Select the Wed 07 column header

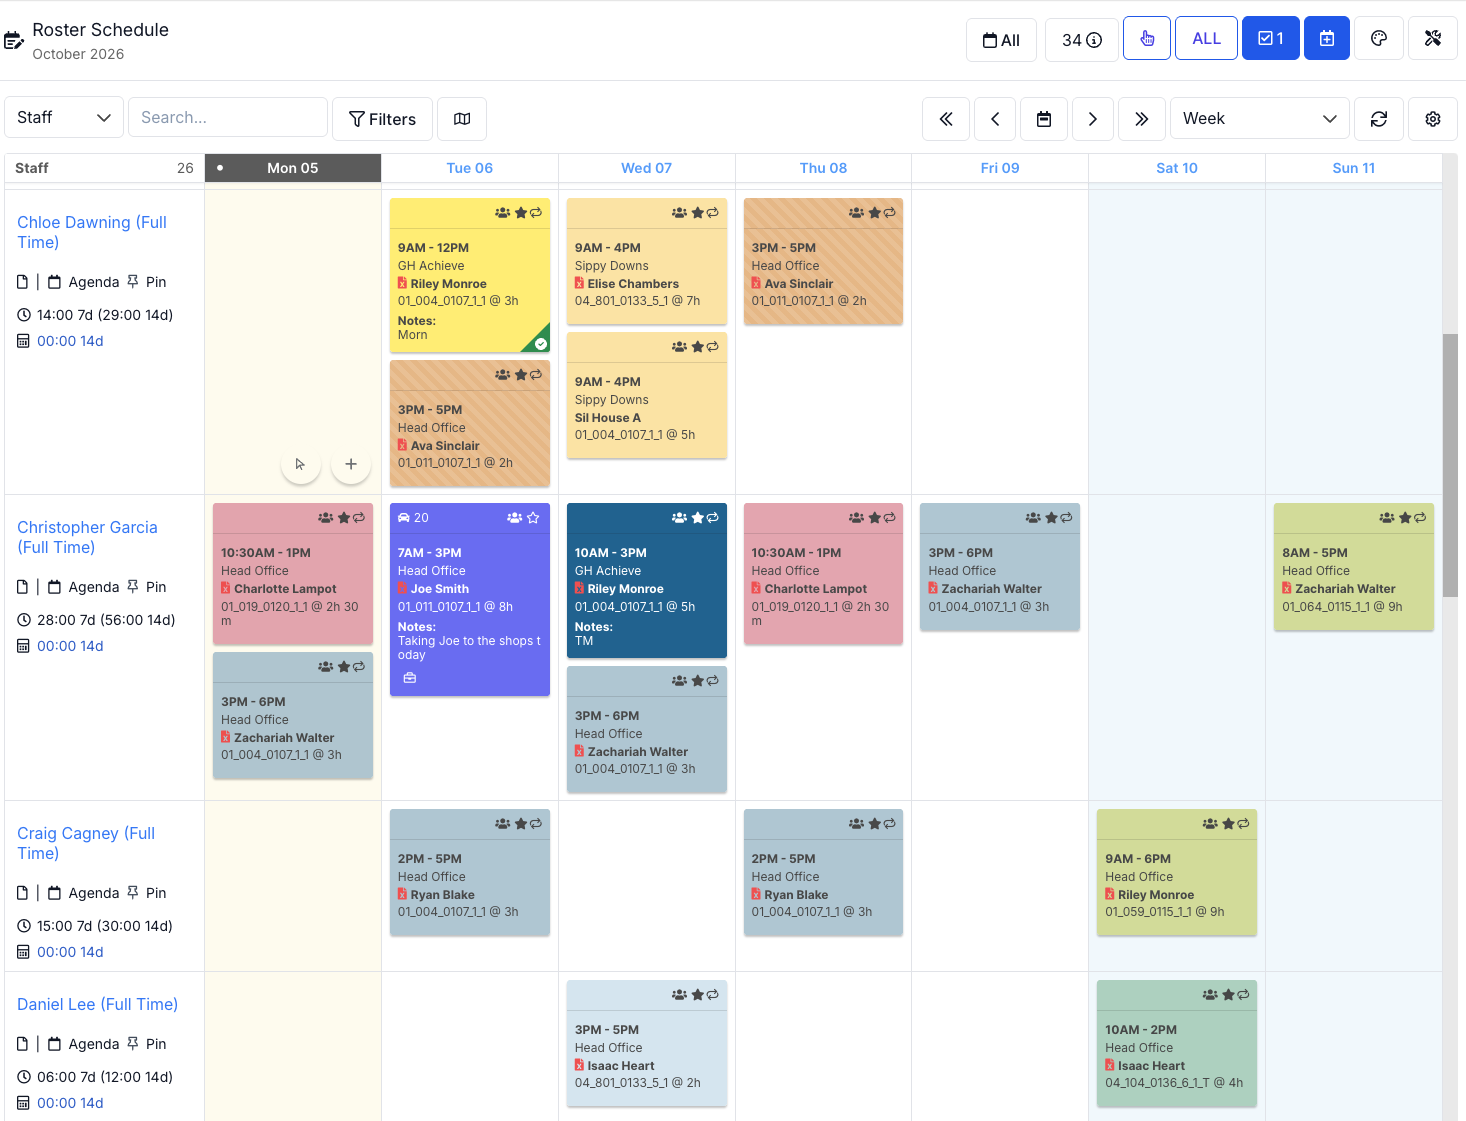coord(647,168)
